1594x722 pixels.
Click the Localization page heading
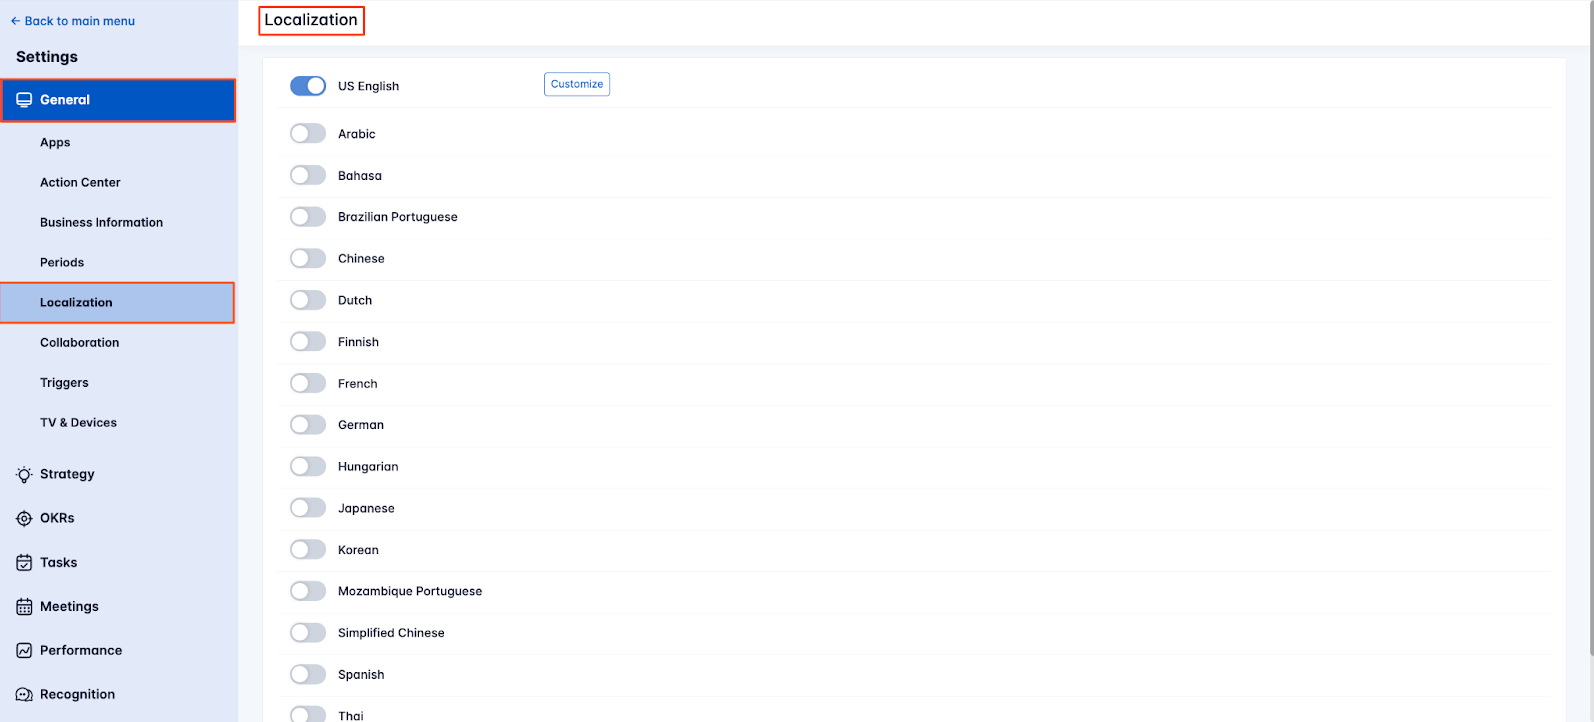click(x=311, y=20)
